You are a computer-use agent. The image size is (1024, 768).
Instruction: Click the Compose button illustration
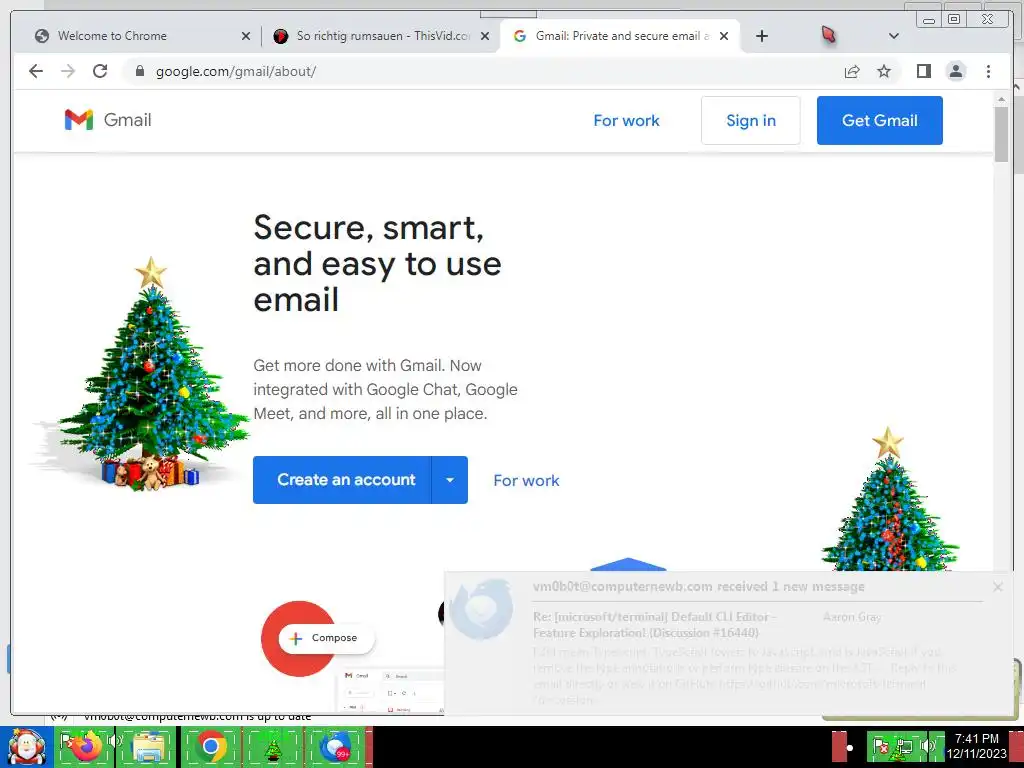tap(327, 638)
